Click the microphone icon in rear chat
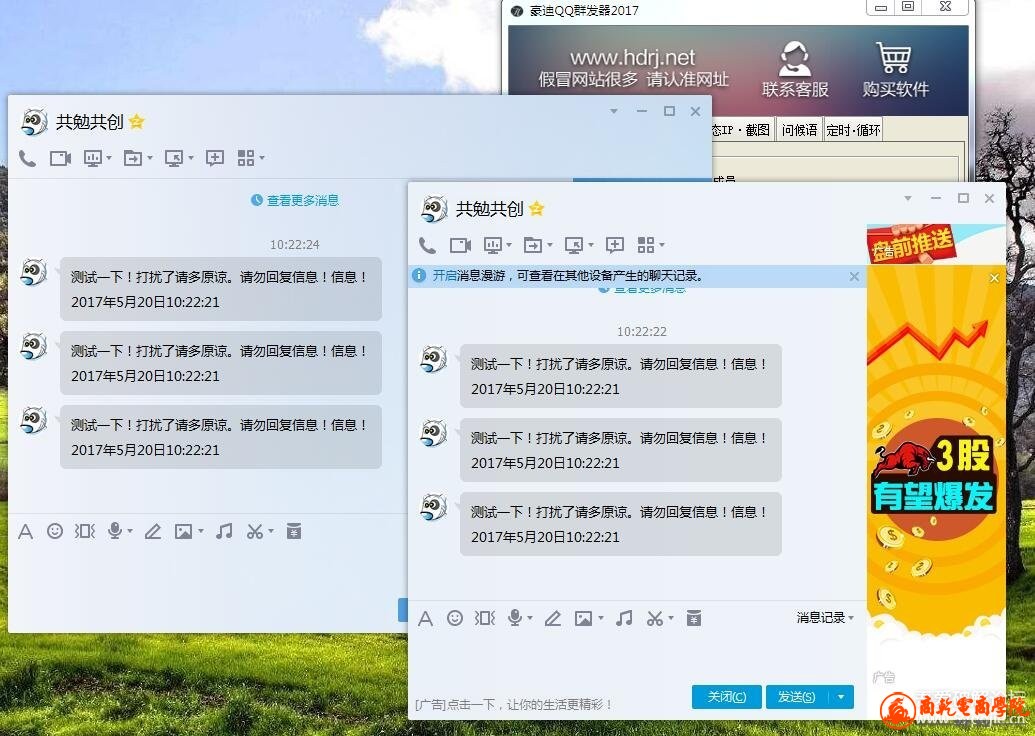 click(x=116, y=531)
